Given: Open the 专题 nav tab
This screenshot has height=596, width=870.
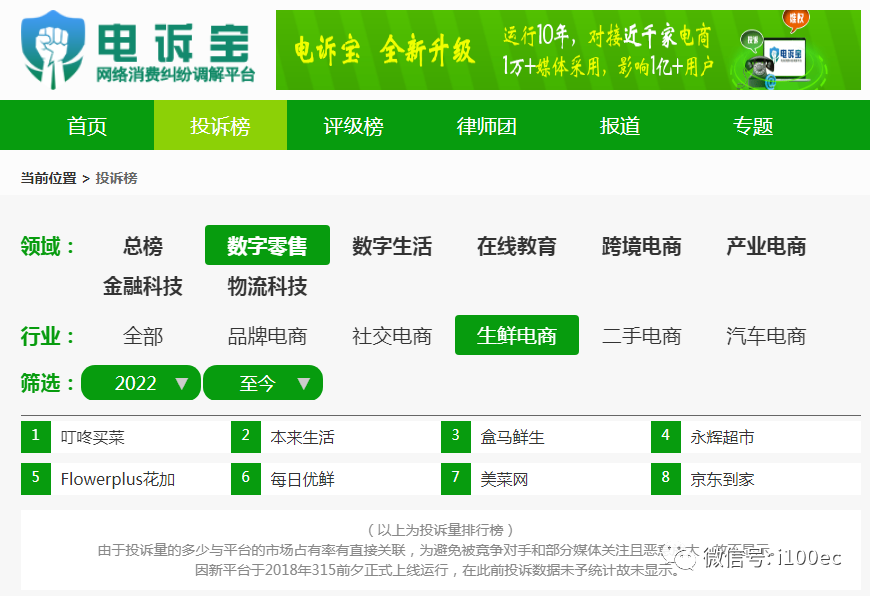Looking at the screenshot, I should coord(753,126).
